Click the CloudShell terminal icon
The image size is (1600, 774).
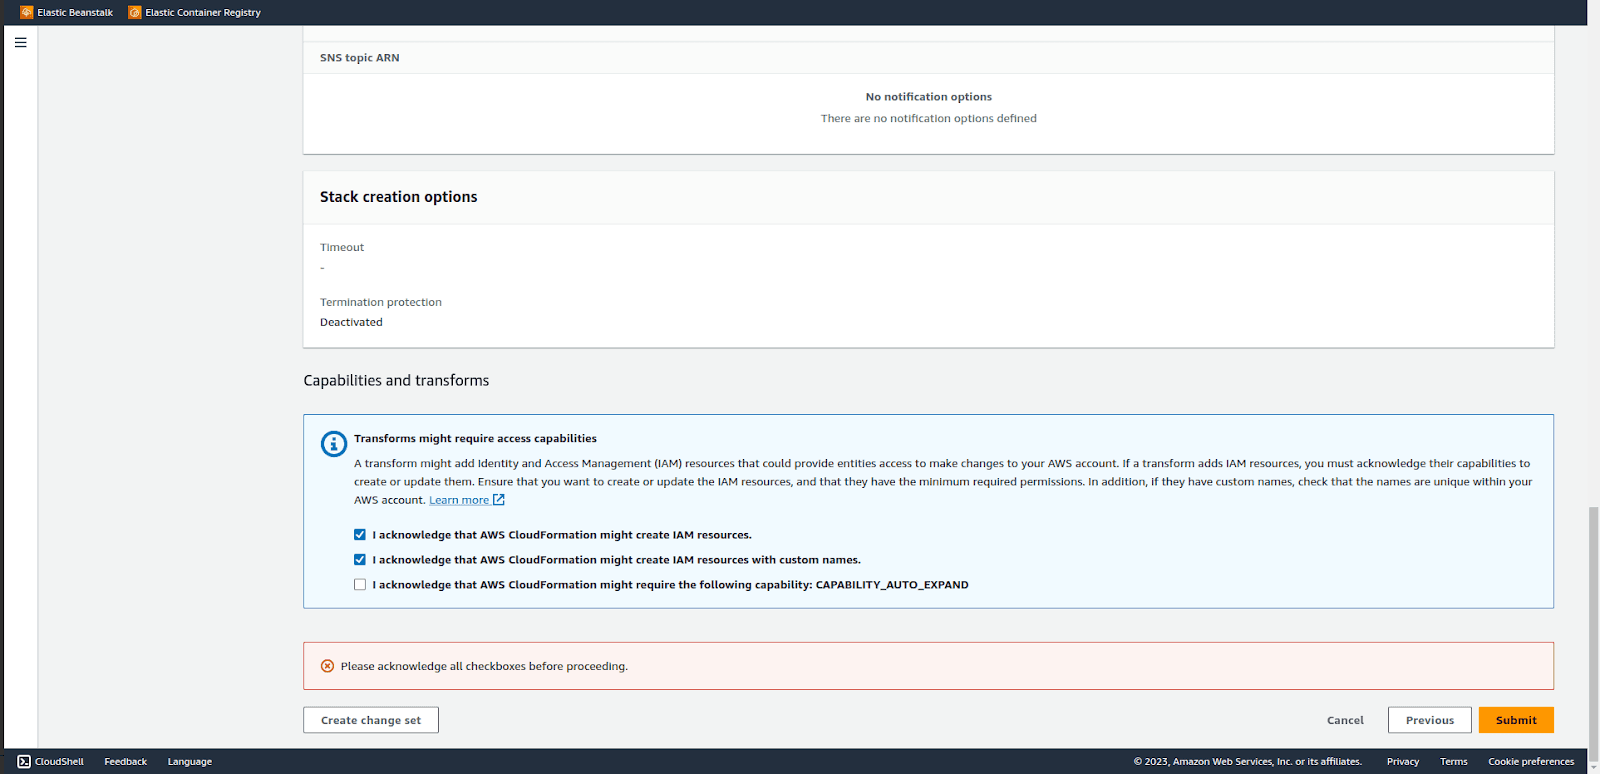pos(24,762)
